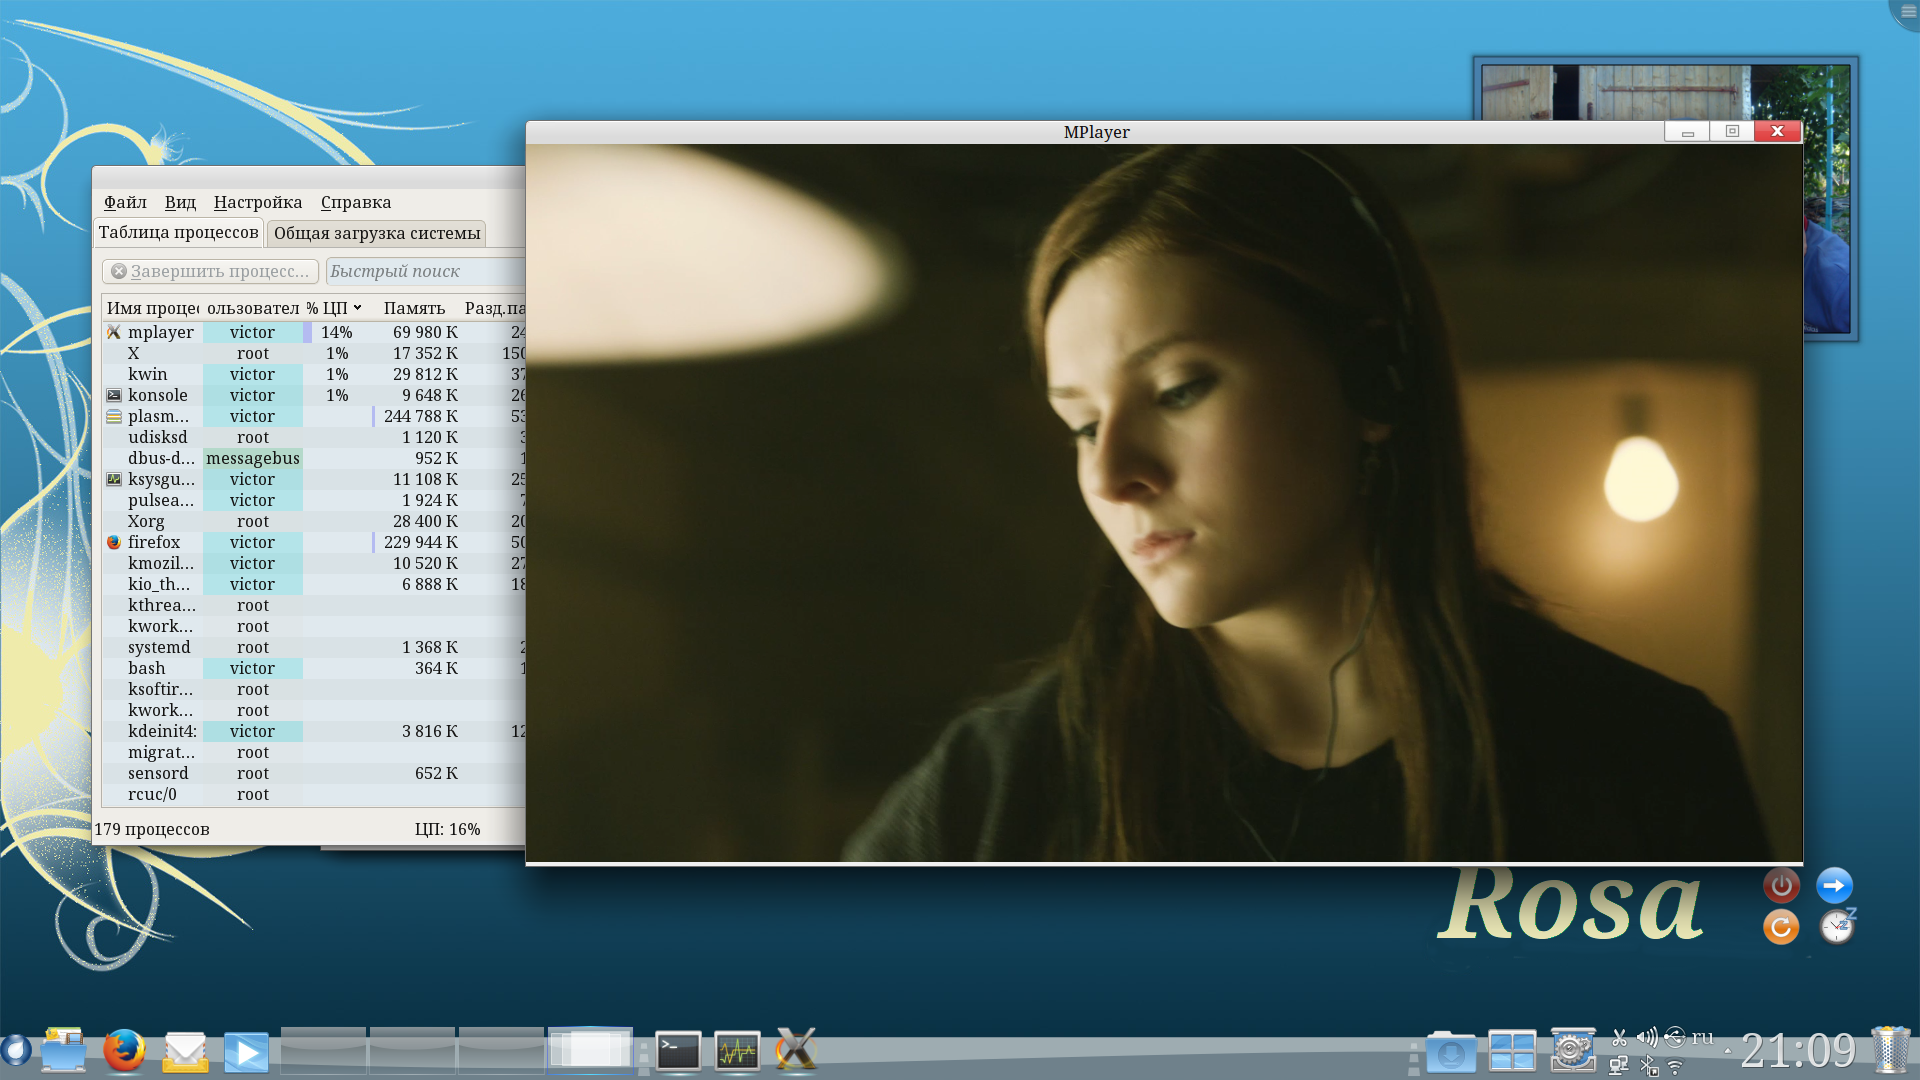This screenshot has height=1080, width=1920.
Task: Open the Настройка menu
Action: (x=257, y=202)
